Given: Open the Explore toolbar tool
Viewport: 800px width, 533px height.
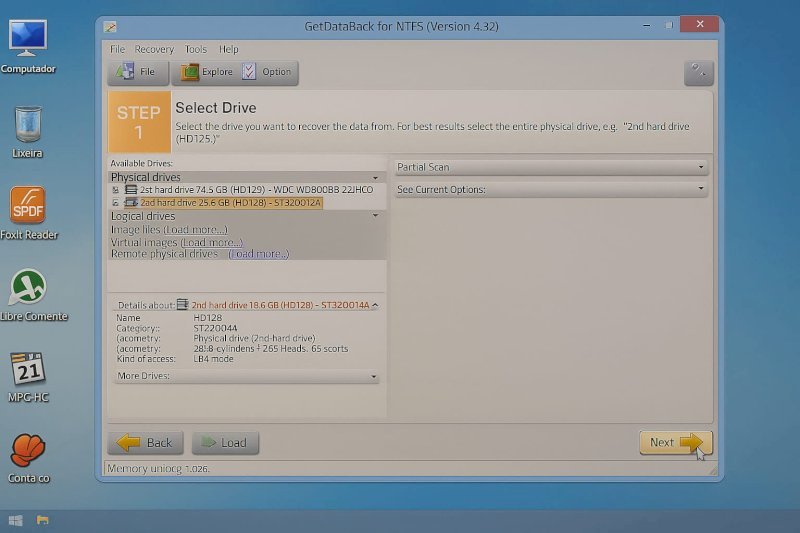Looking at the screenshot, I should click(207, 72).
